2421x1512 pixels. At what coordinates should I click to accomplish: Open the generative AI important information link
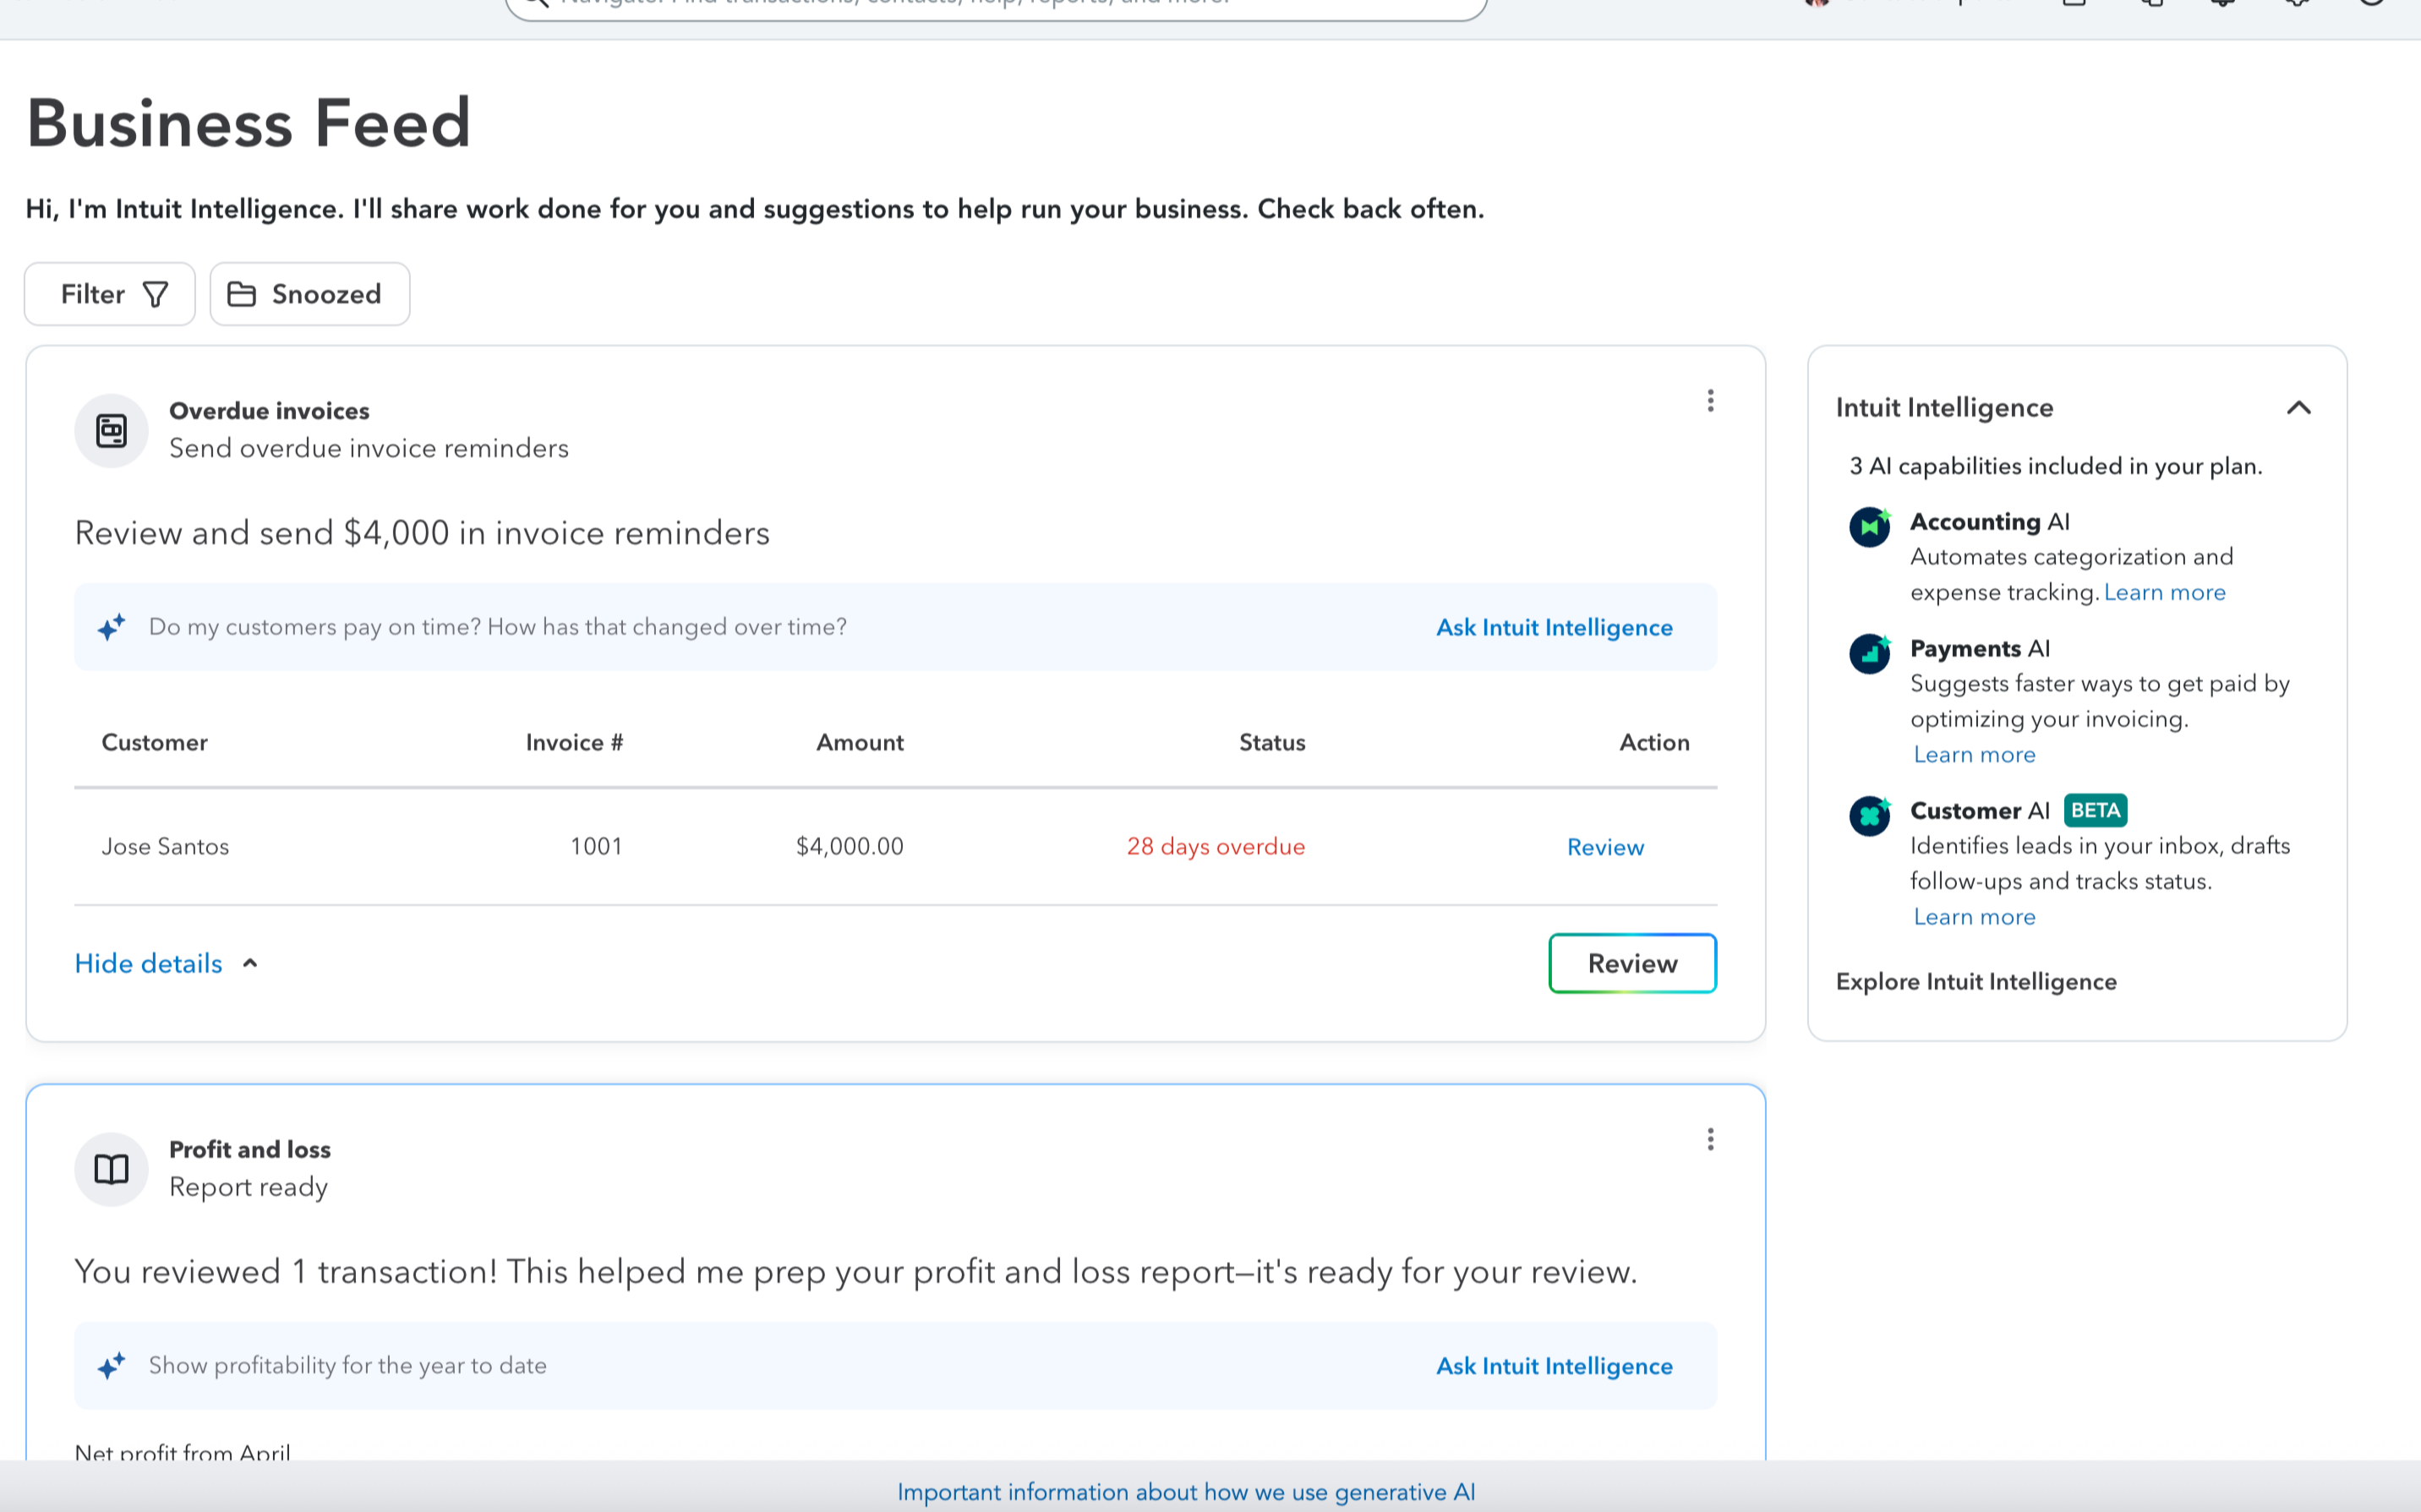1186,1492
